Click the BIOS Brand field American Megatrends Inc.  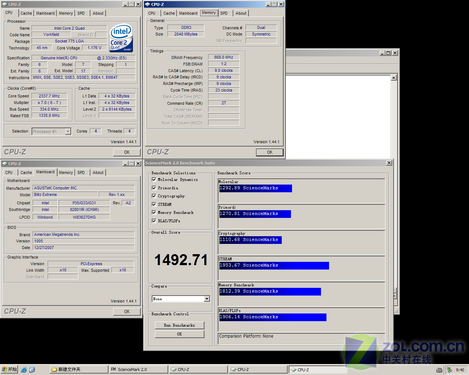coord(83,235)
